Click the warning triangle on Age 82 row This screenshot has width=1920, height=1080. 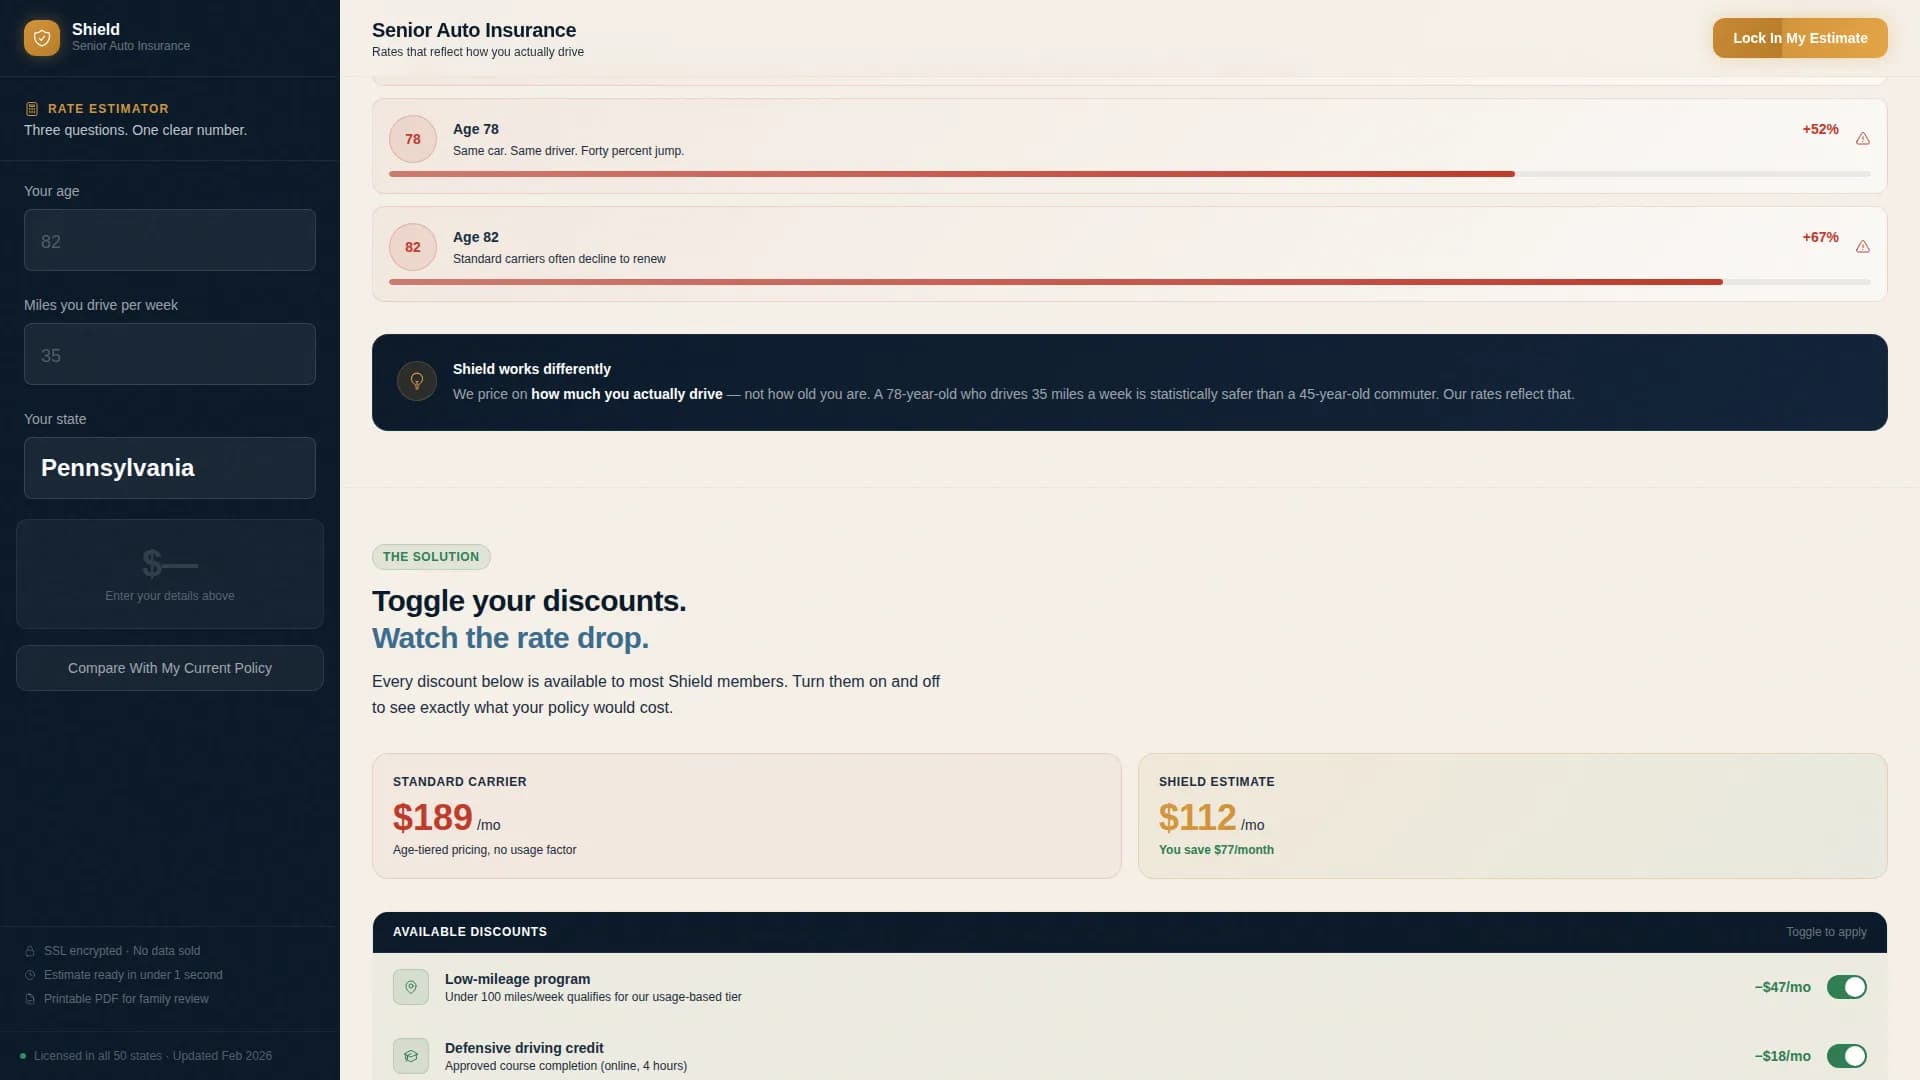point(1863,247)
